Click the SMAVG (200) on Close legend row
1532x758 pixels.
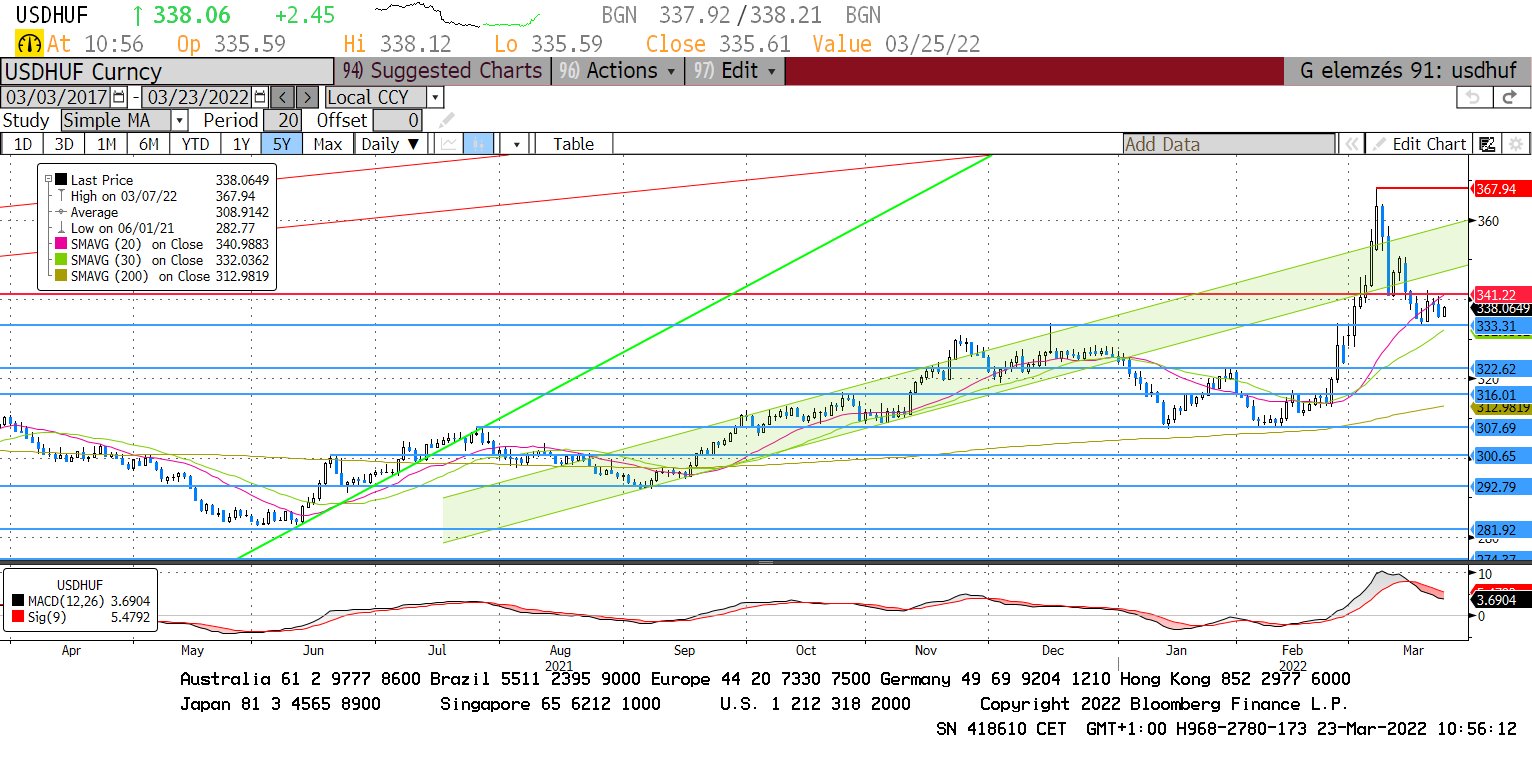[x=163, y=276]
